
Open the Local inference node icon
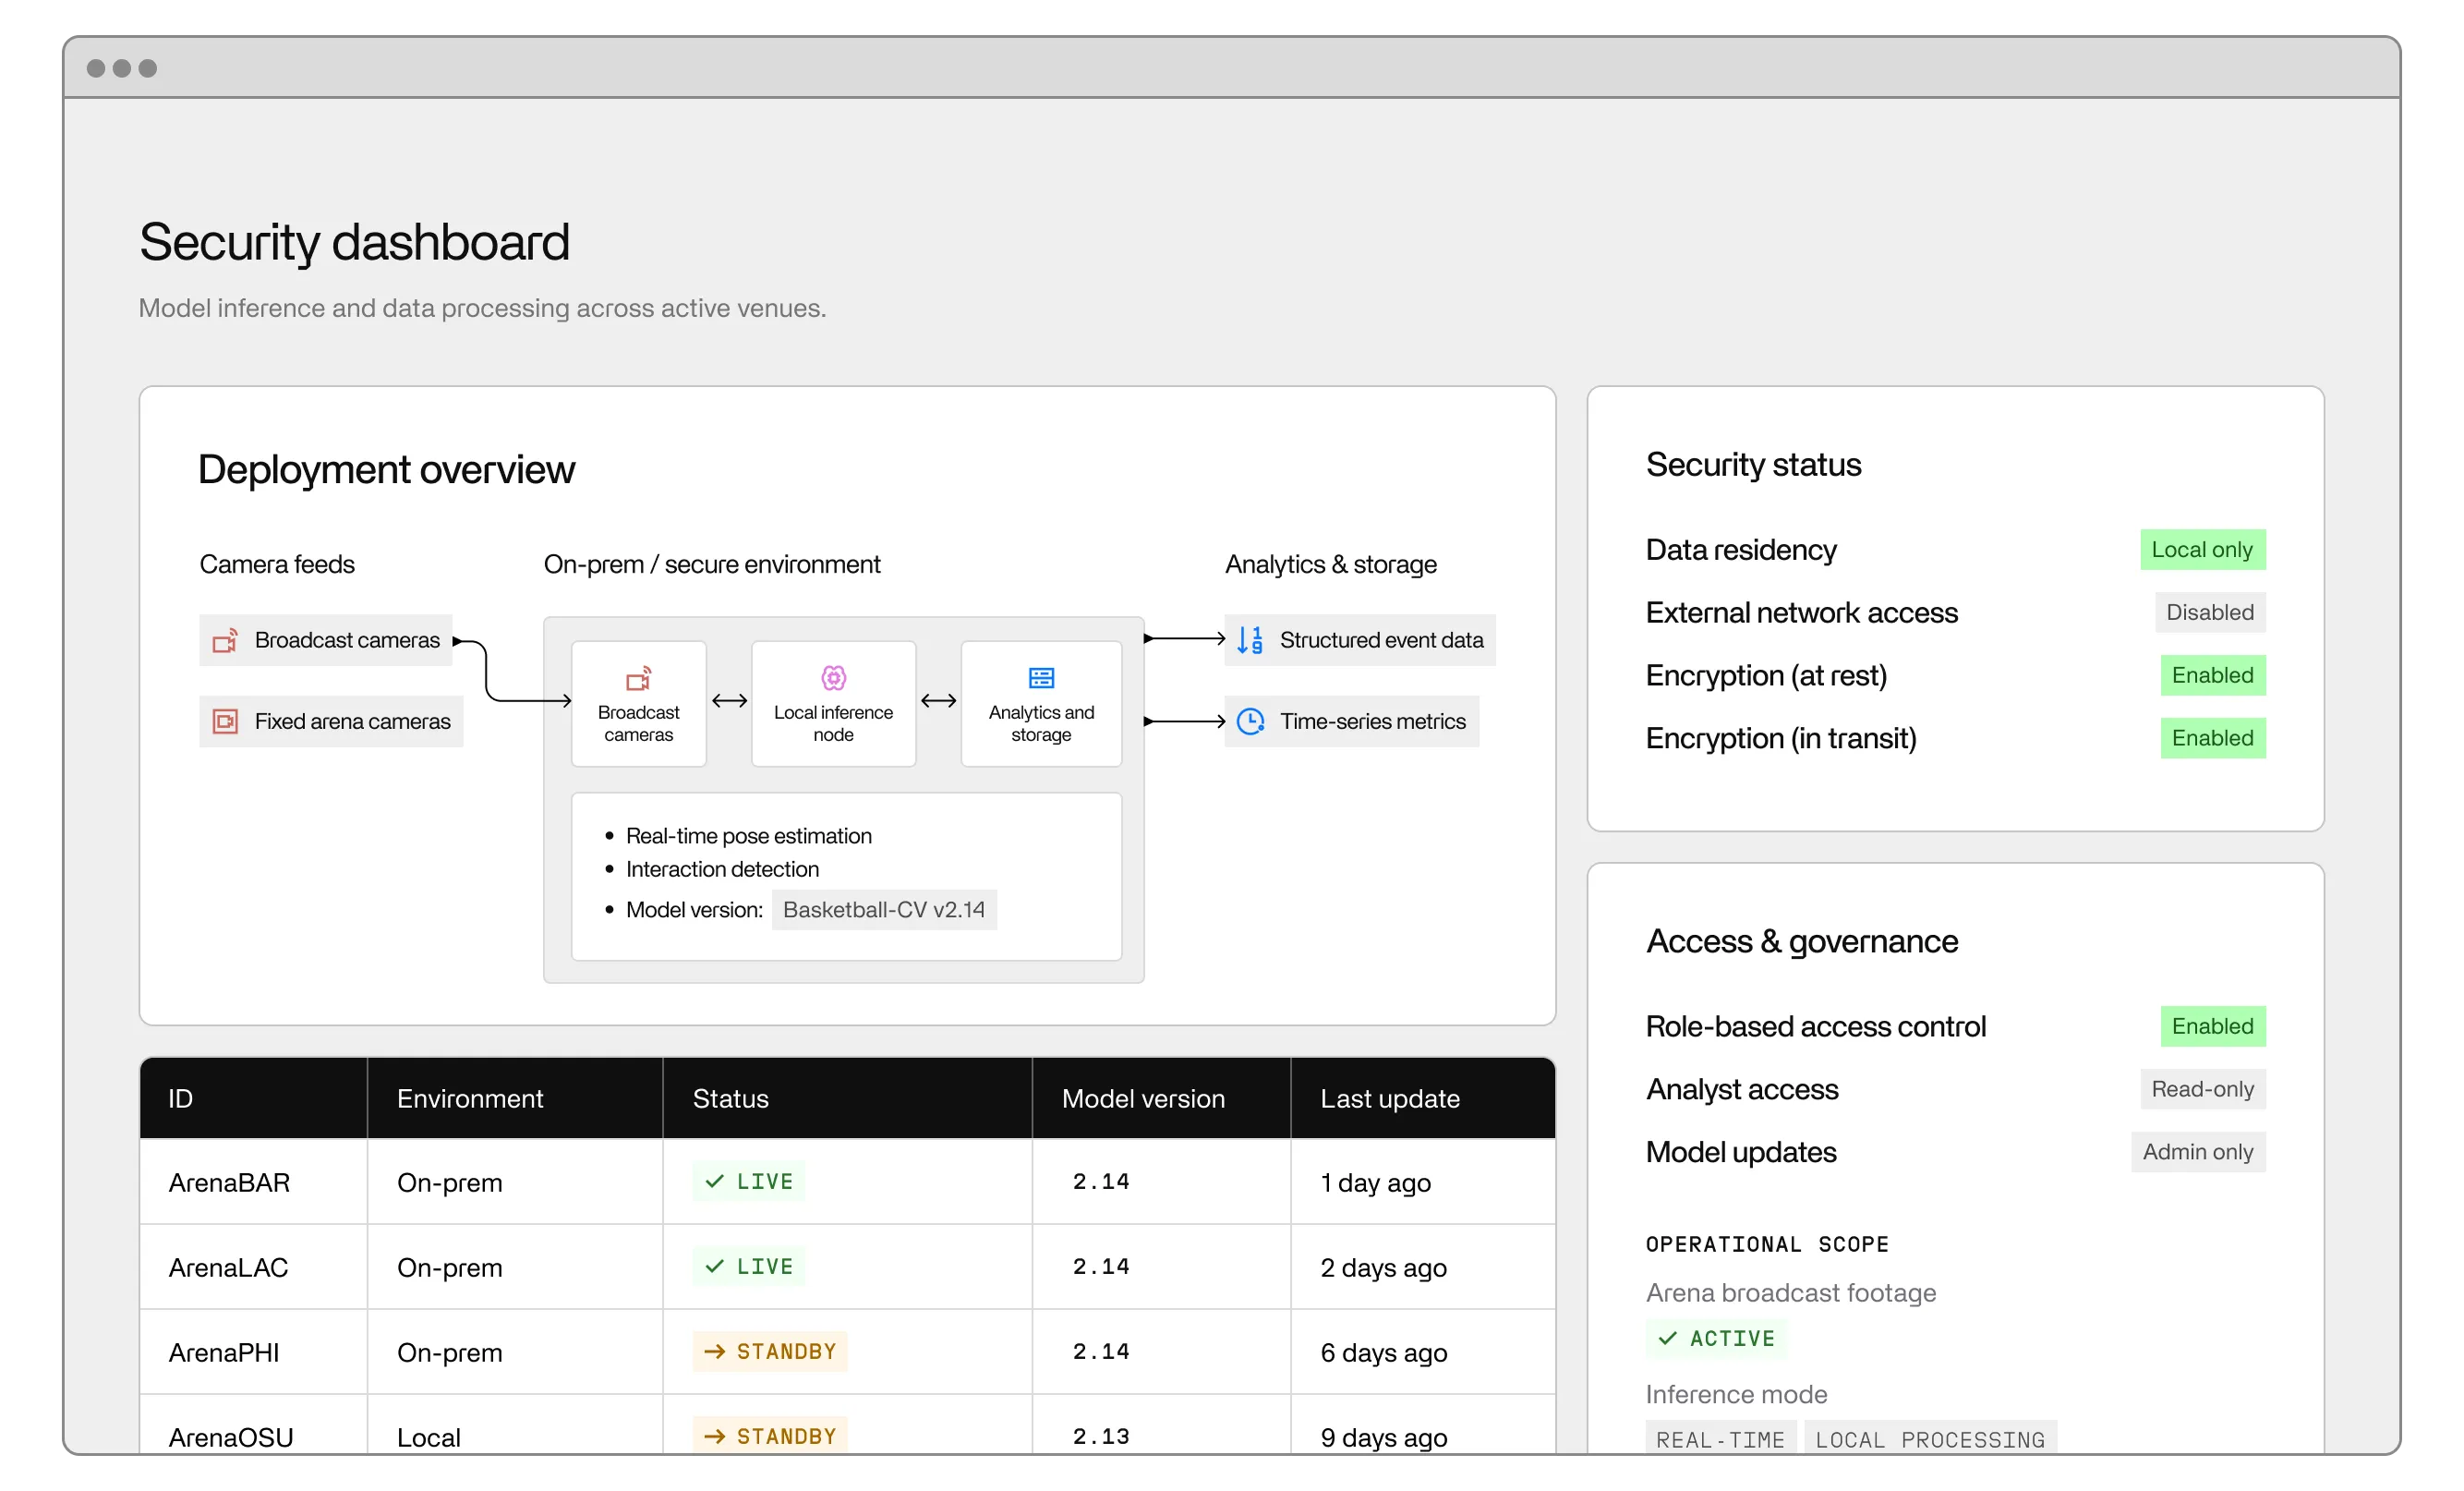[x=833, y=676]
